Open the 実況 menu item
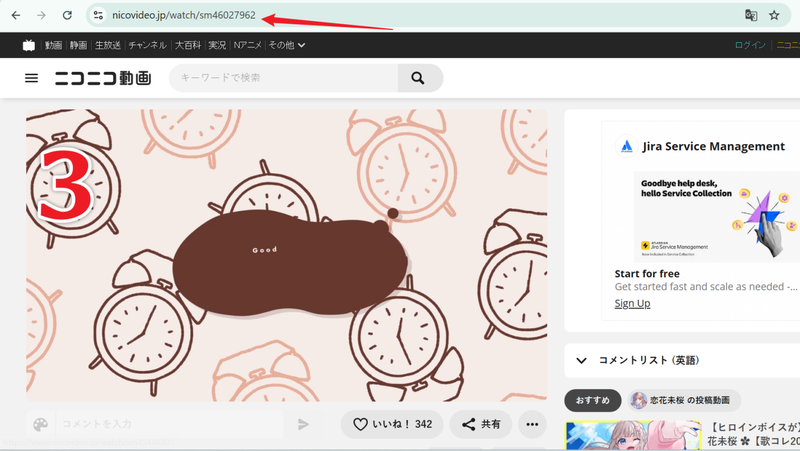The image size is (800, 451). (x=217, y=45)
